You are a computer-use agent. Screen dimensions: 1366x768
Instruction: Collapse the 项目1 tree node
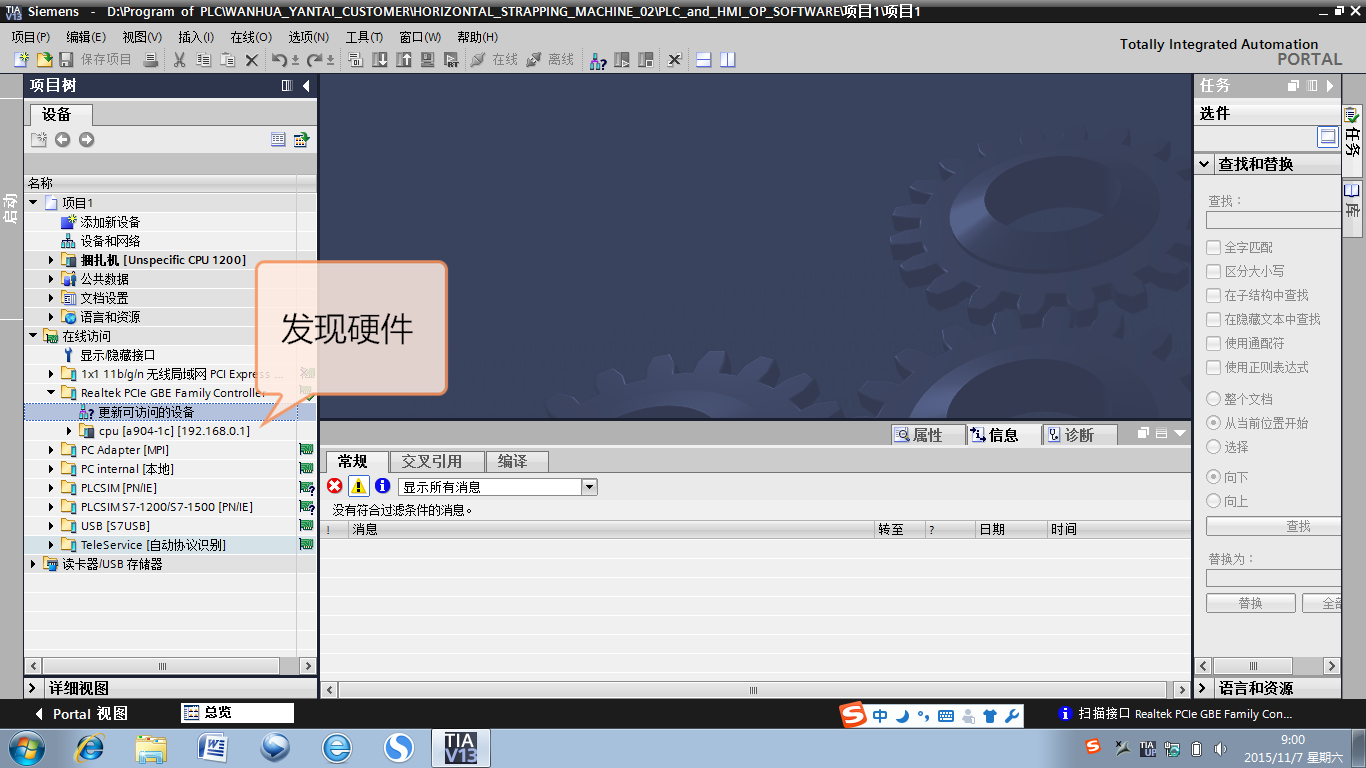[33, 203]
